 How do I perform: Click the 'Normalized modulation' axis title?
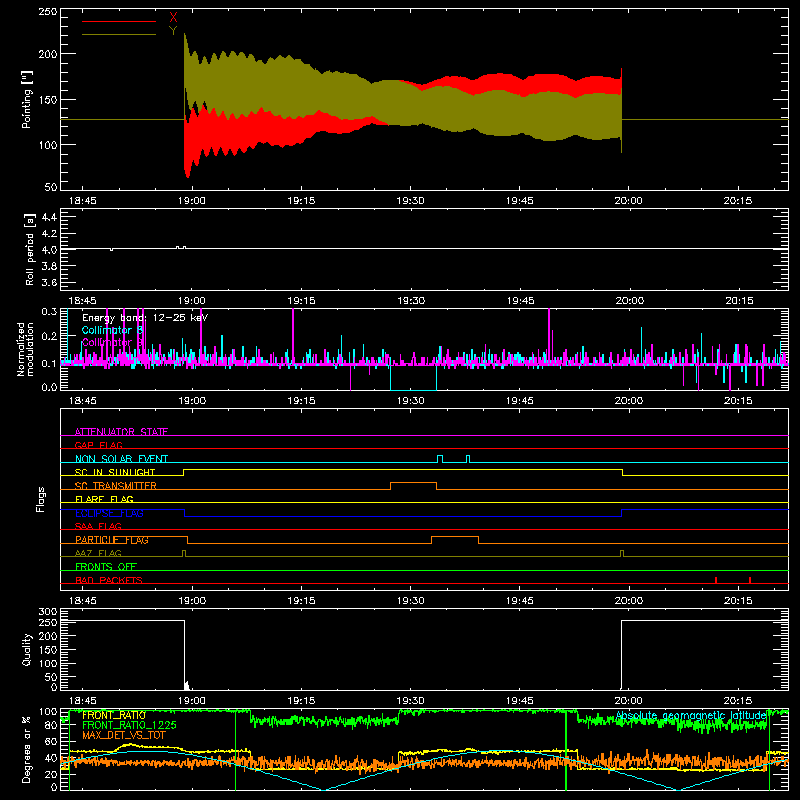pyautogui.click(x=25, y=349)
